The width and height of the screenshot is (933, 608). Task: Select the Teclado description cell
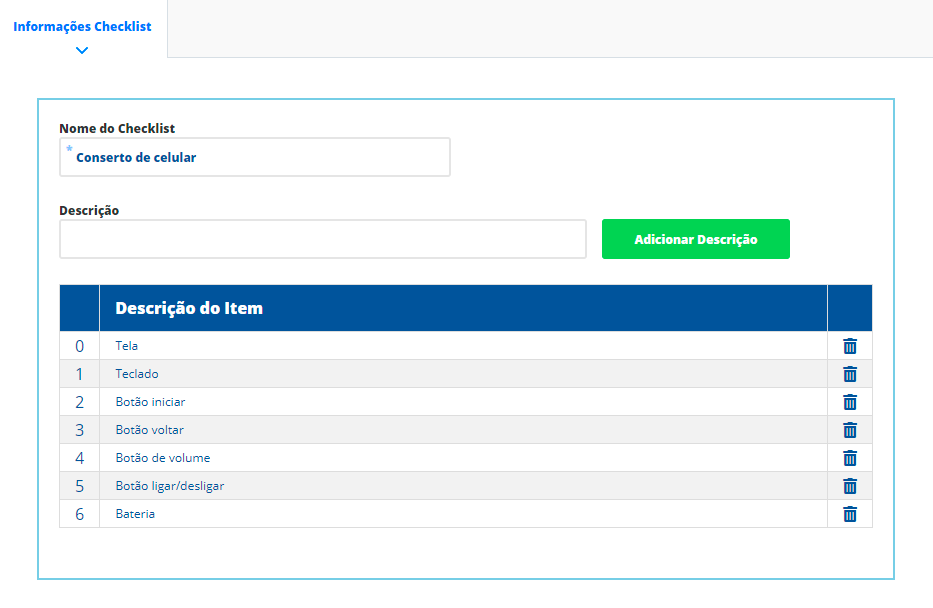pyautogui.click(x=463, y=374)
